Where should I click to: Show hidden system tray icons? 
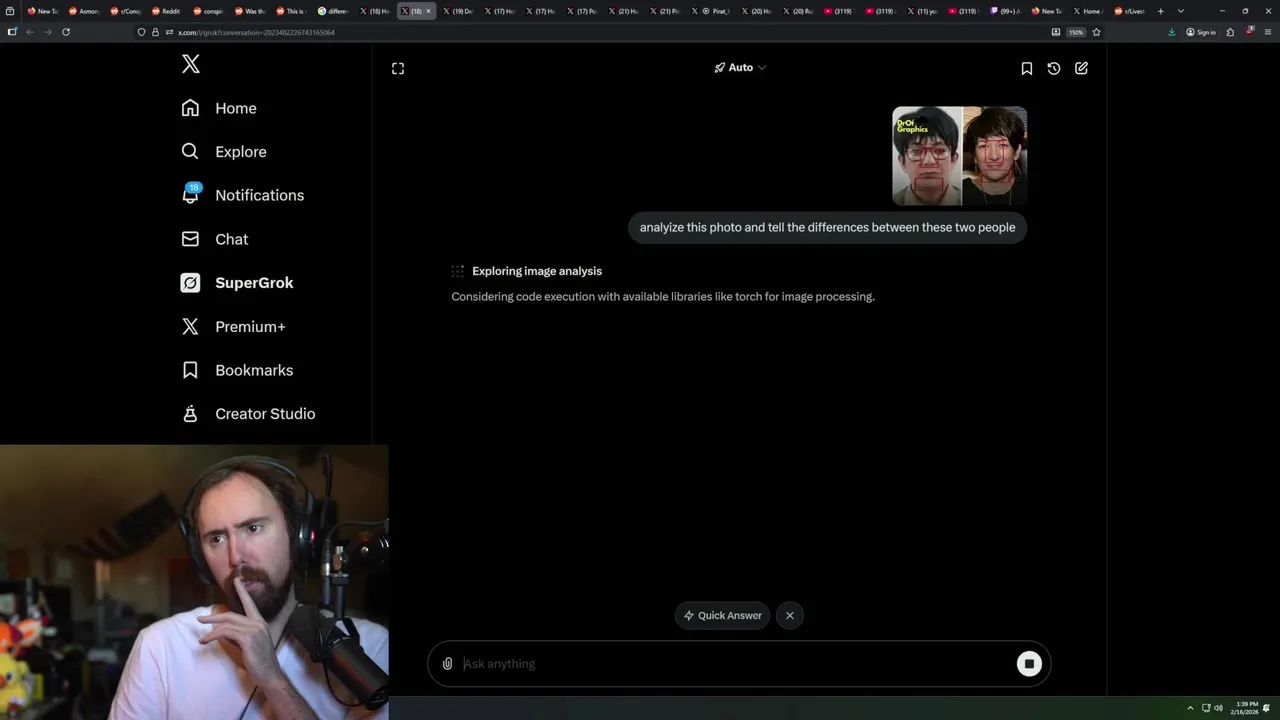pyautogui.click(x=1190, y=708)
